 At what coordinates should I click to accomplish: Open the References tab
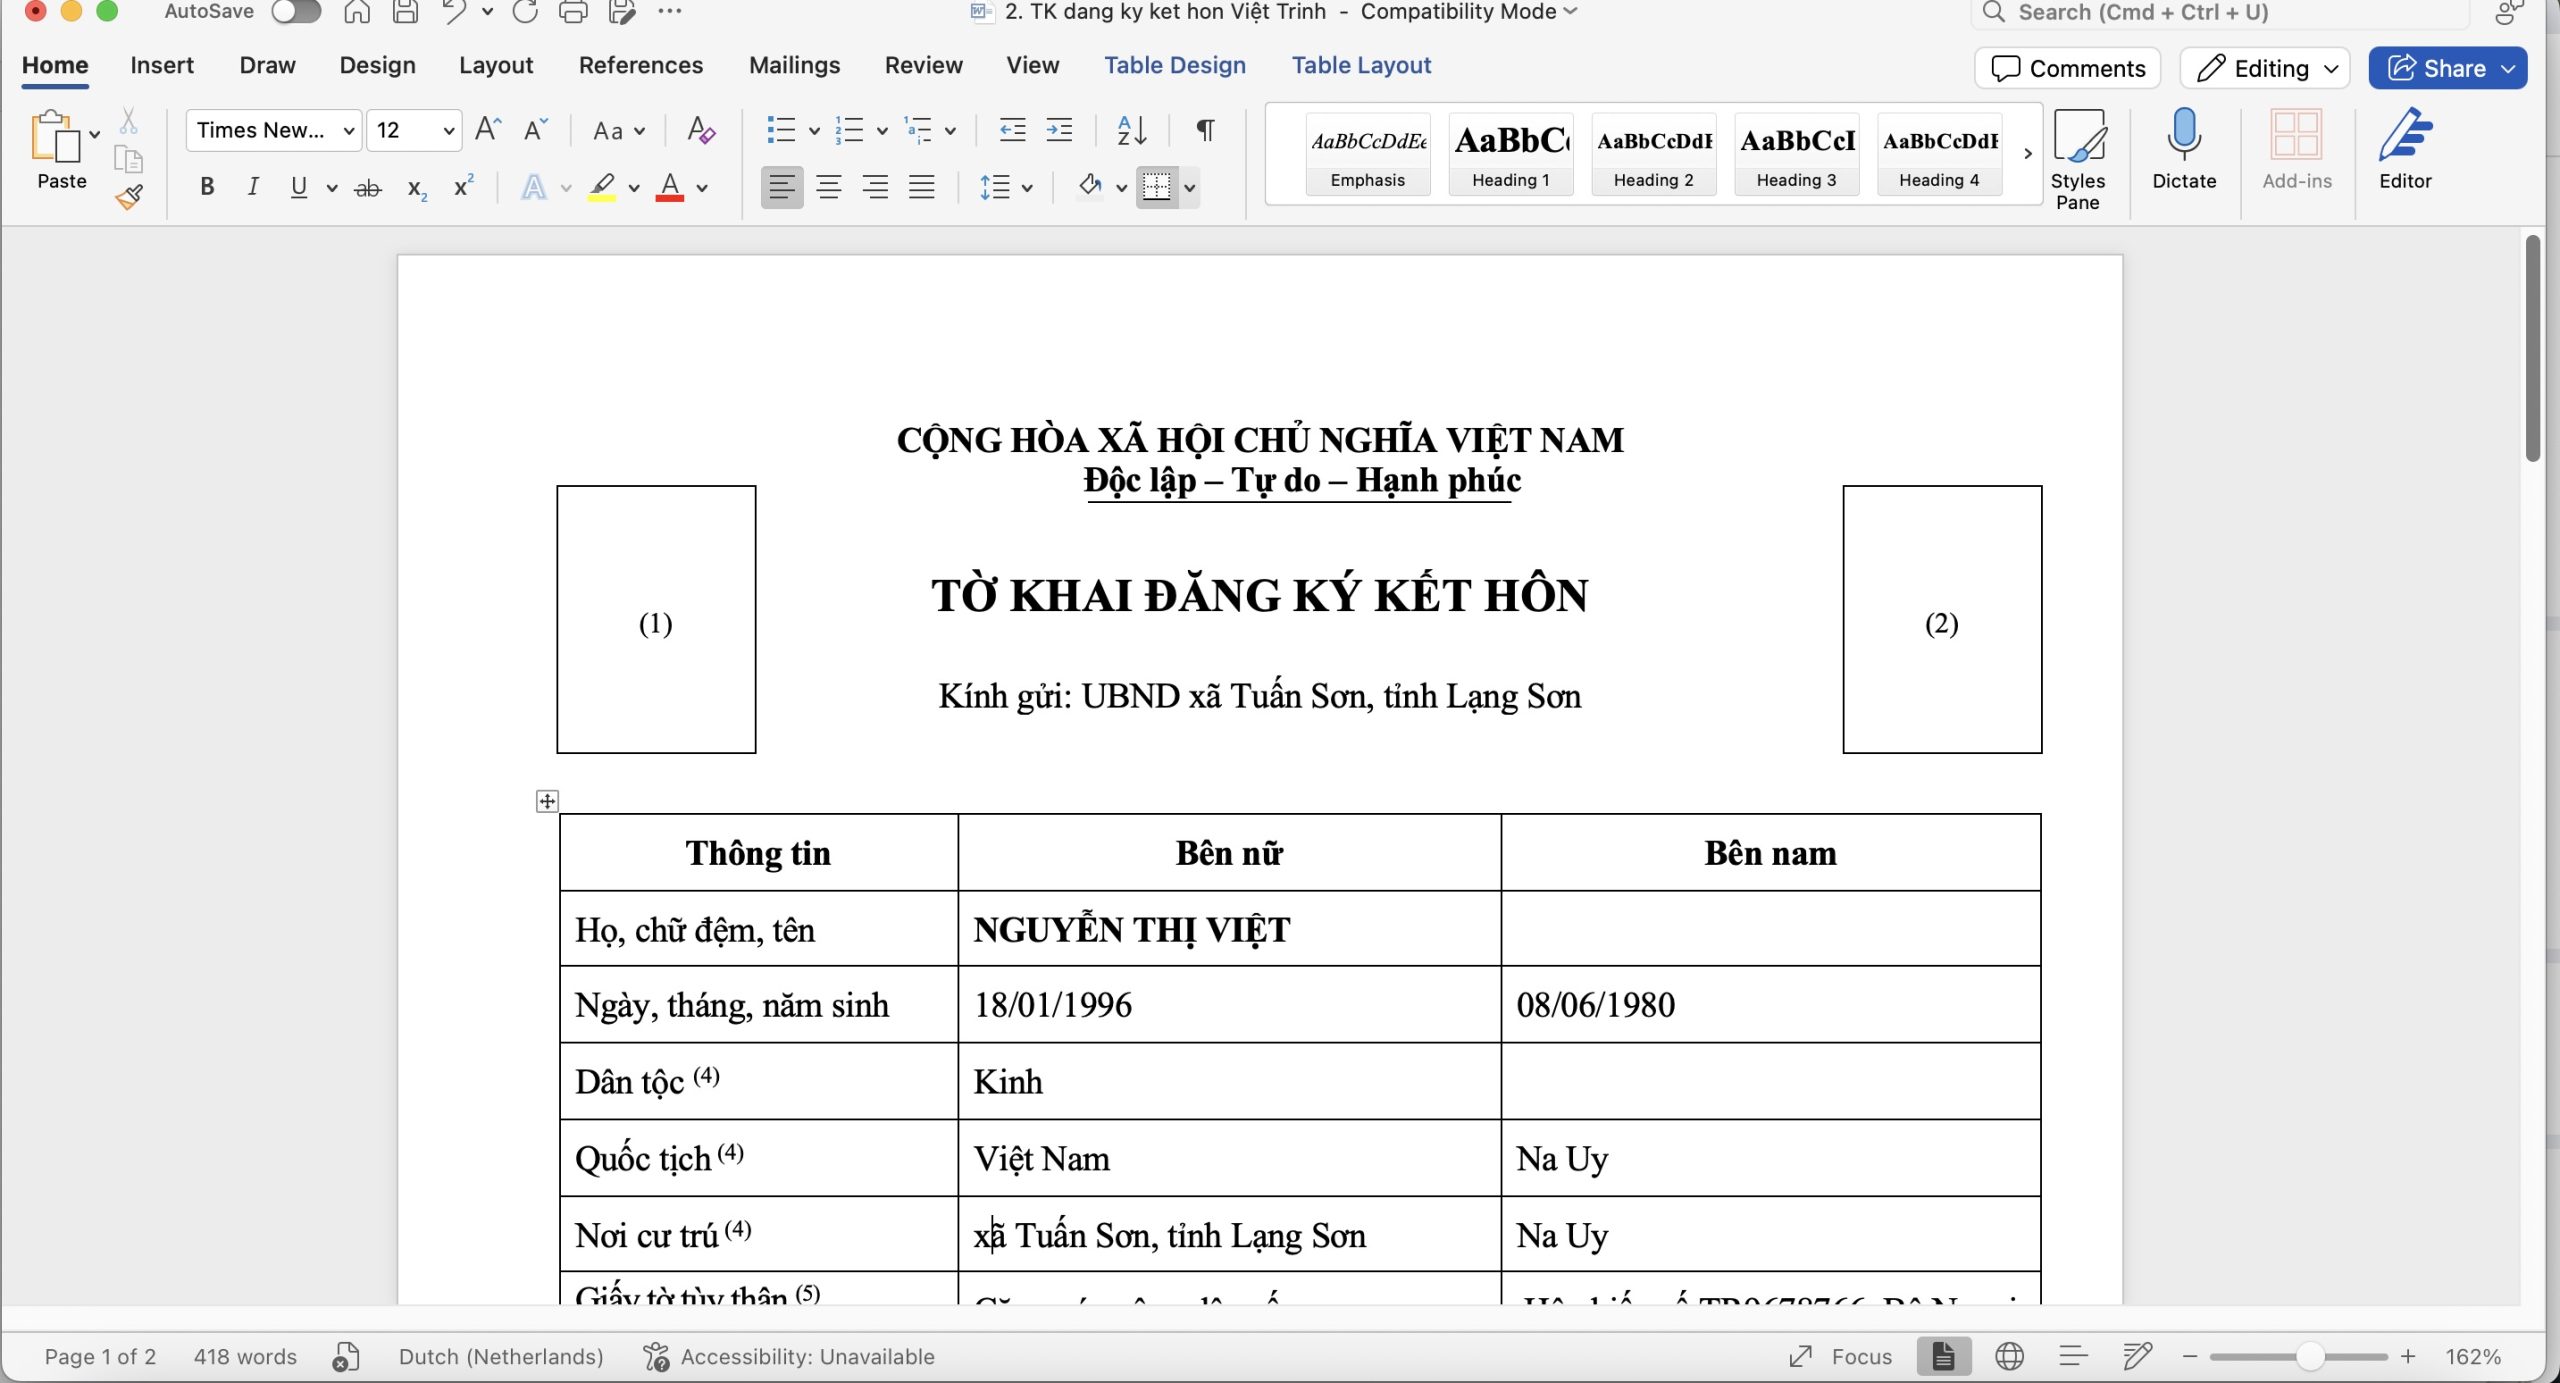click(x=640, y=66)
